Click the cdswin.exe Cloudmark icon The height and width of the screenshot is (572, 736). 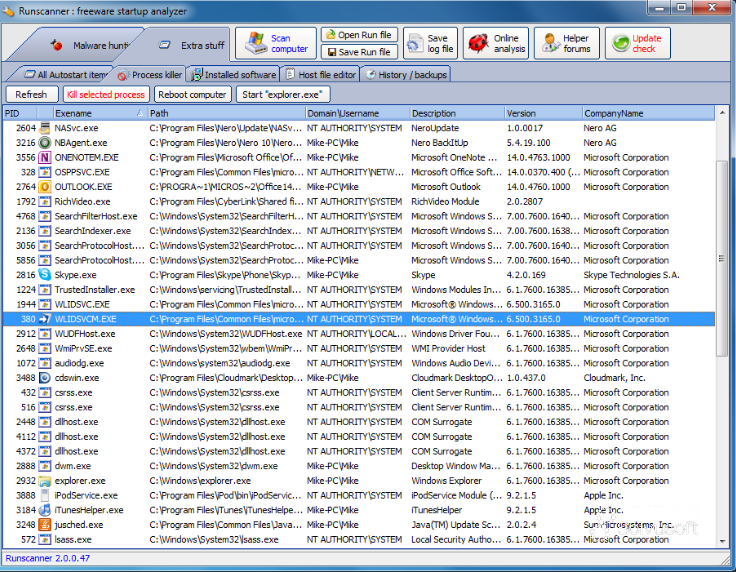click(45, 378)
